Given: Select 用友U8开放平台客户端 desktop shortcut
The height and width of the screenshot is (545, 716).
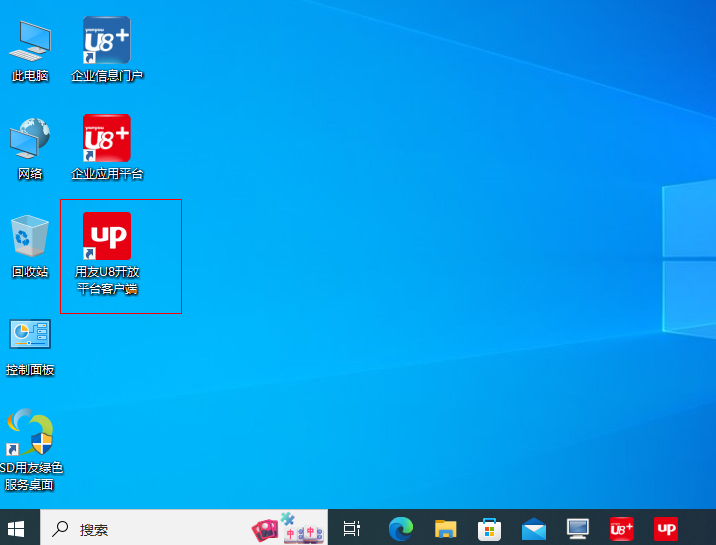Looking at the screenshot, I should pos(107,237).
